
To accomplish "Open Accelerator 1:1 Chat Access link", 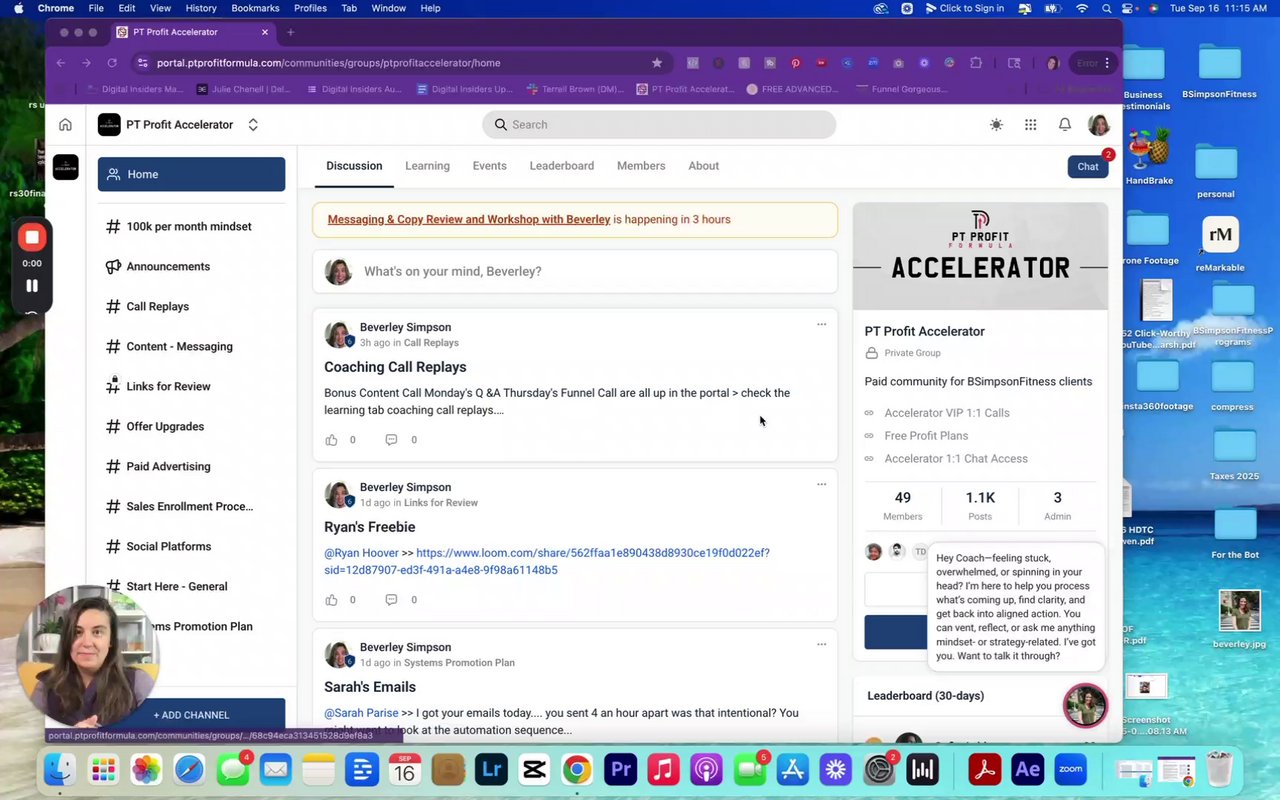I will (x=956, y=459).
